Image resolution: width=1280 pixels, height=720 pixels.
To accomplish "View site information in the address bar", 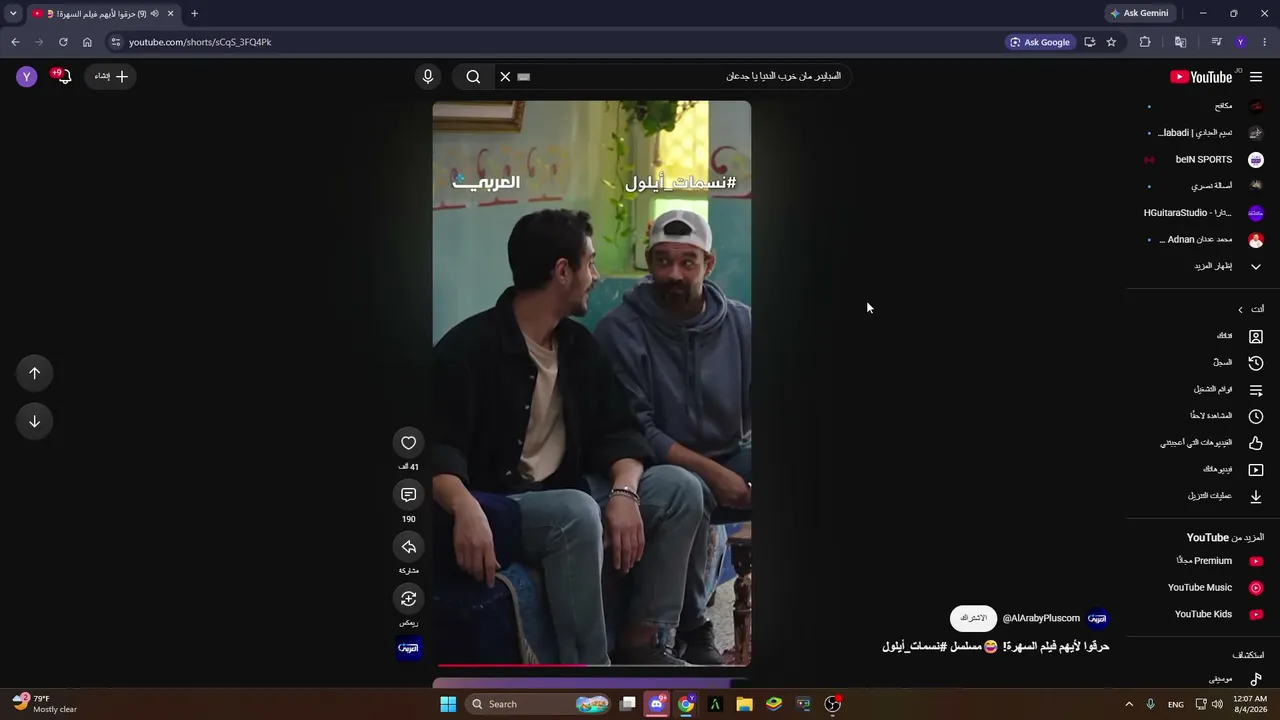I will [x=116, y=42].
